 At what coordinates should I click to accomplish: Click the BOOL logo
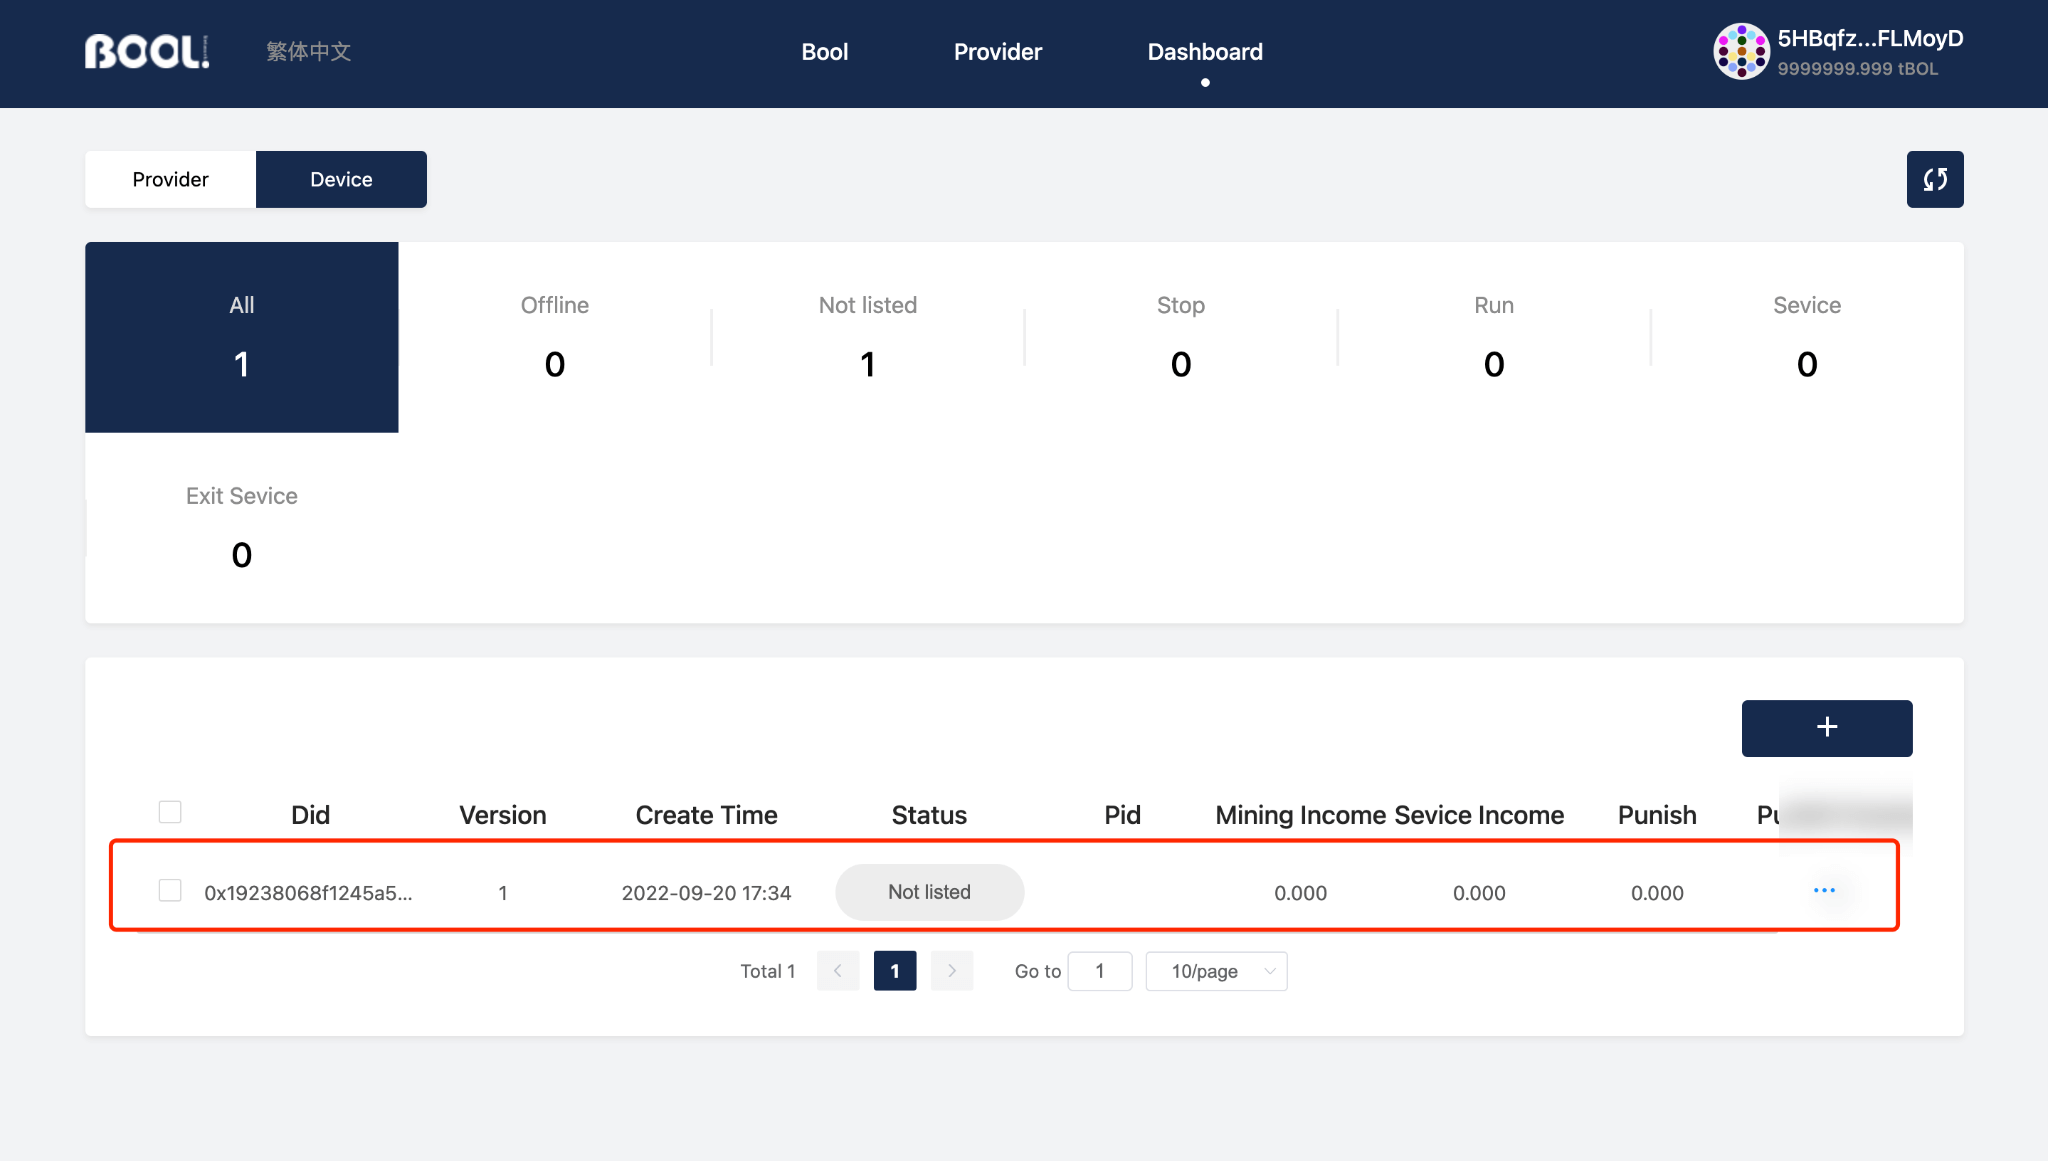pyautogui.click(x=146, y=51)
